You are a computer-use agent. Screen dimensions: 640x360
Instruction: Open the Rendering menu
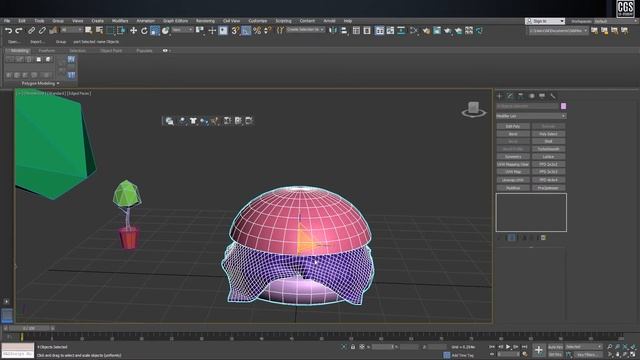click(x=205, y=21)
